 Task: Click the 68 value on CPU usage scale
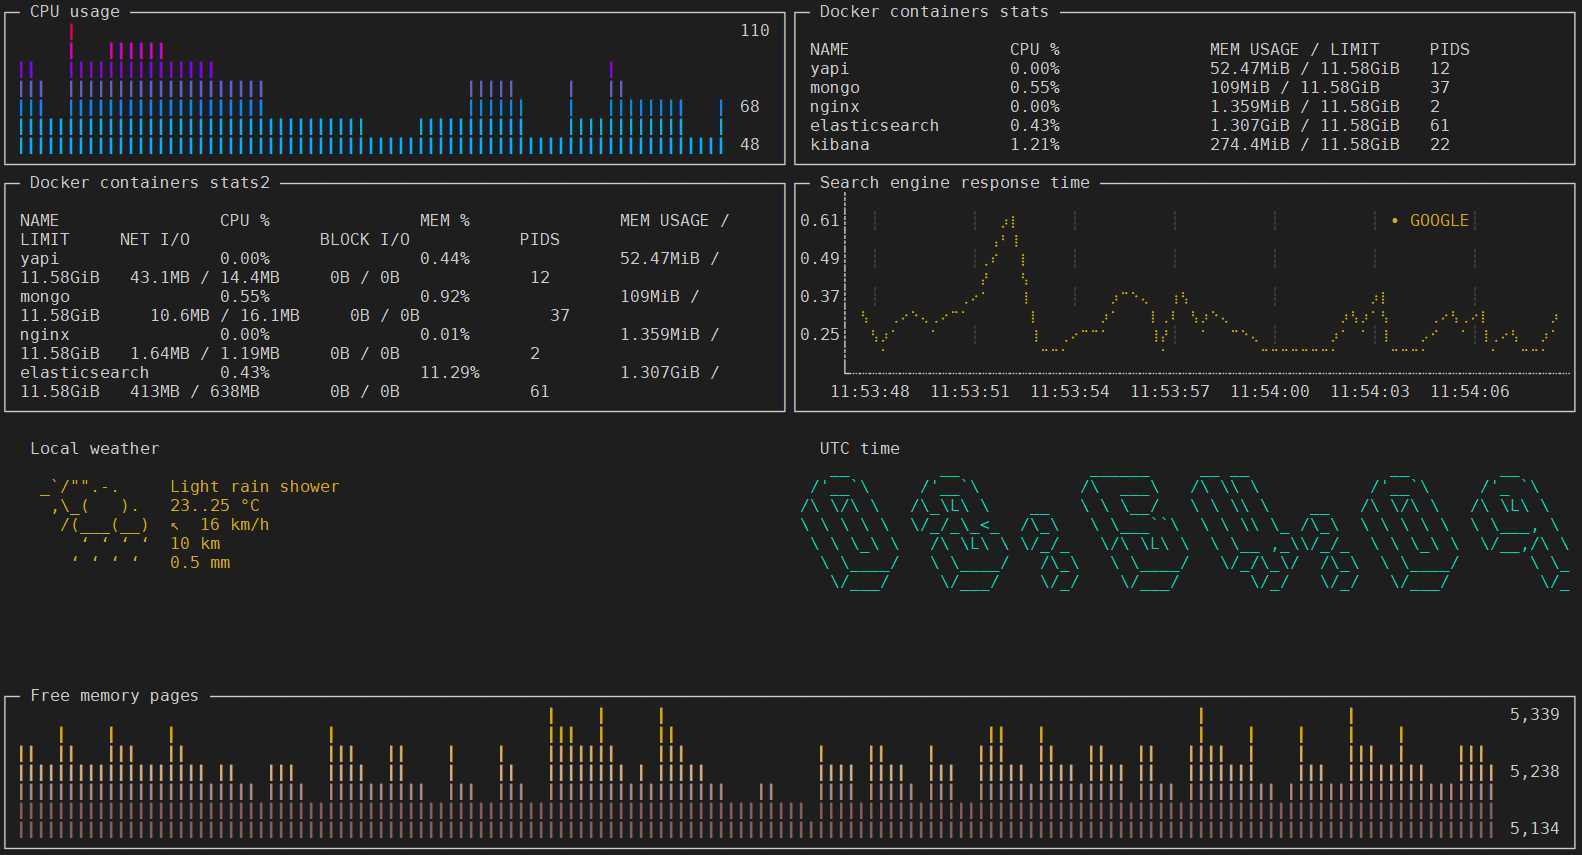(750, 106)
